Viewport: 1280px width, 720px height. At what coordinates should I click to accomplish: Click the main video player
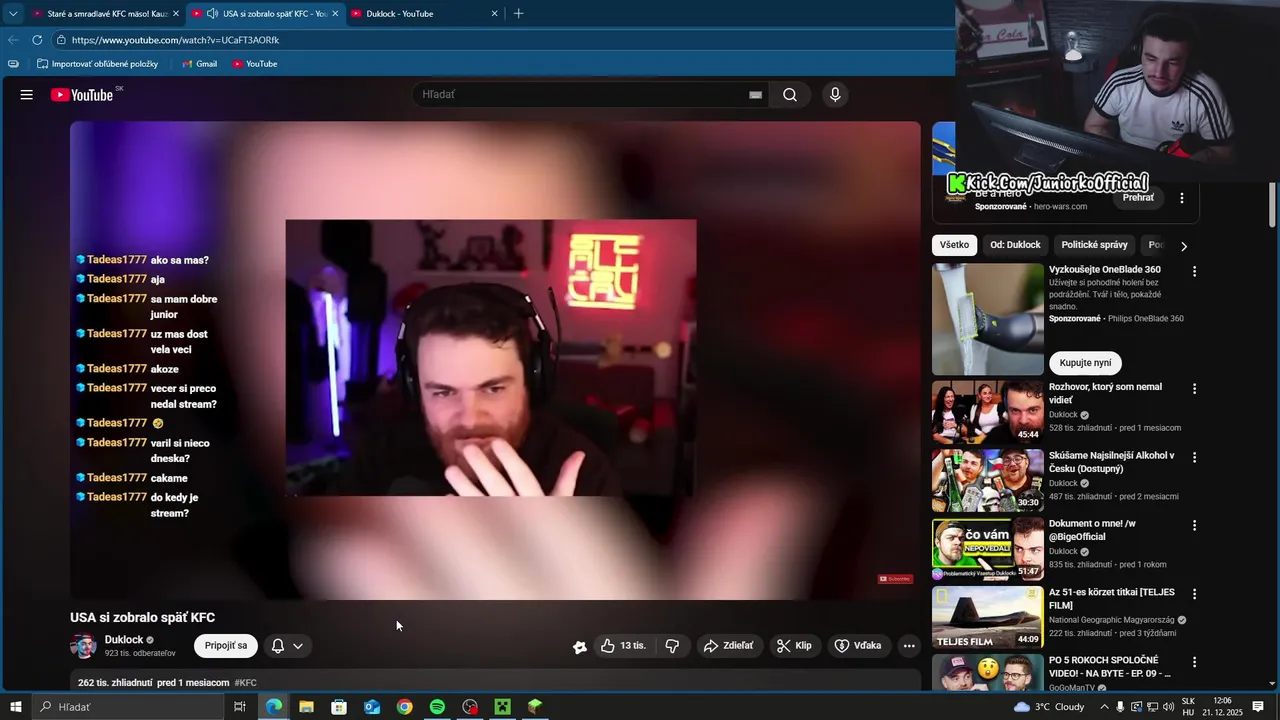pyautogui.click(x=495, y=361)
